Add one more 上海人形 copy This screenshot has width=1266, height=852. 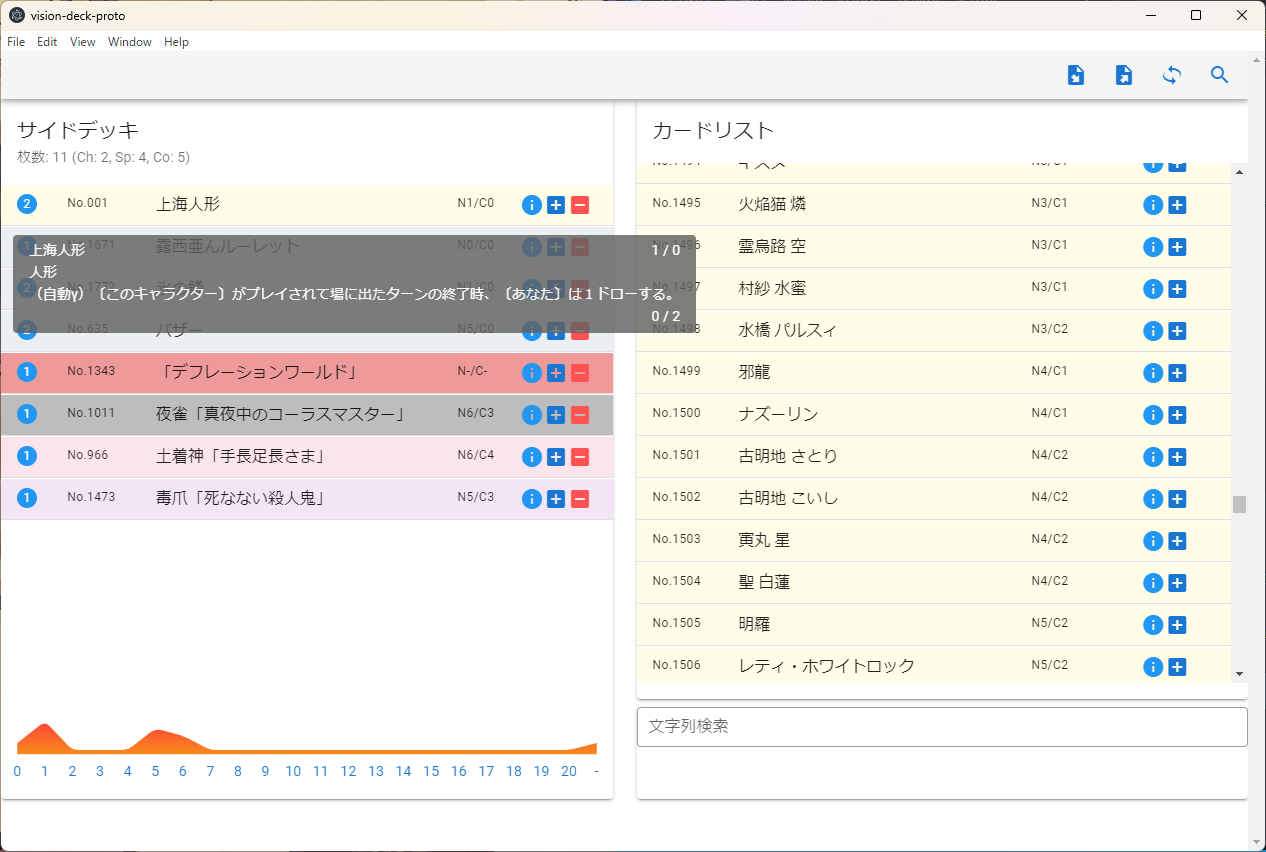tap(556, 205)
